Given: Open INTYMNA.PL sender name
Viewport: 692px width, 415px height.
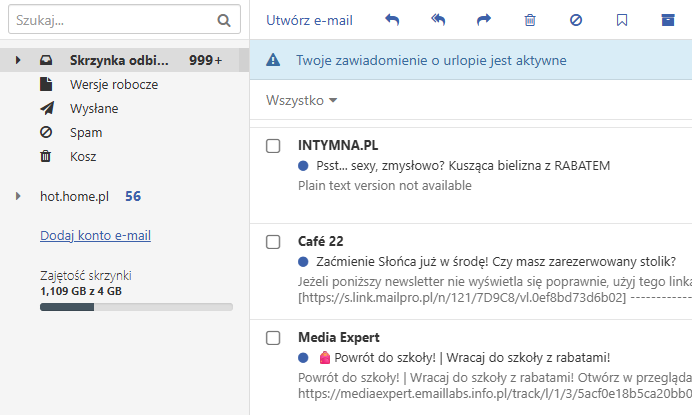Looking at the screenshot, I should [338, 145].
